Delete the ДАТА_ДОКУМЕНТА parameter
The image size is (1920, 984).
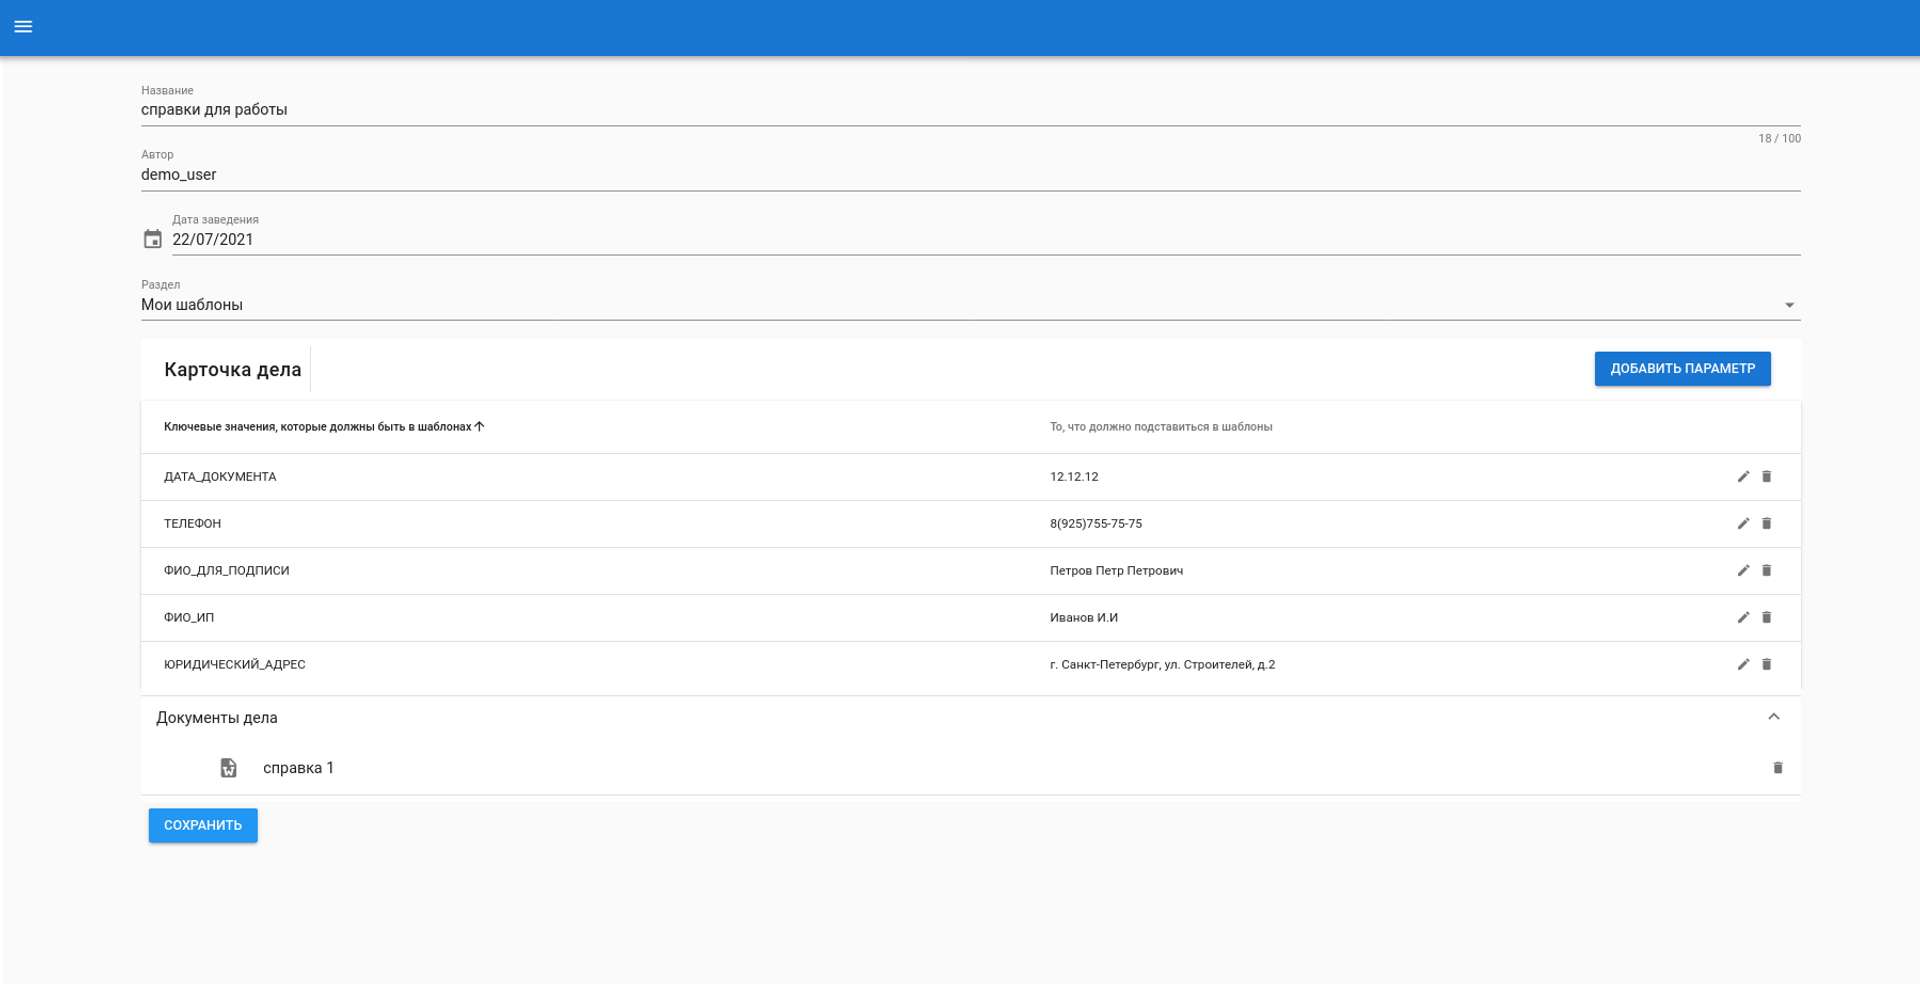pos(1766,477)
